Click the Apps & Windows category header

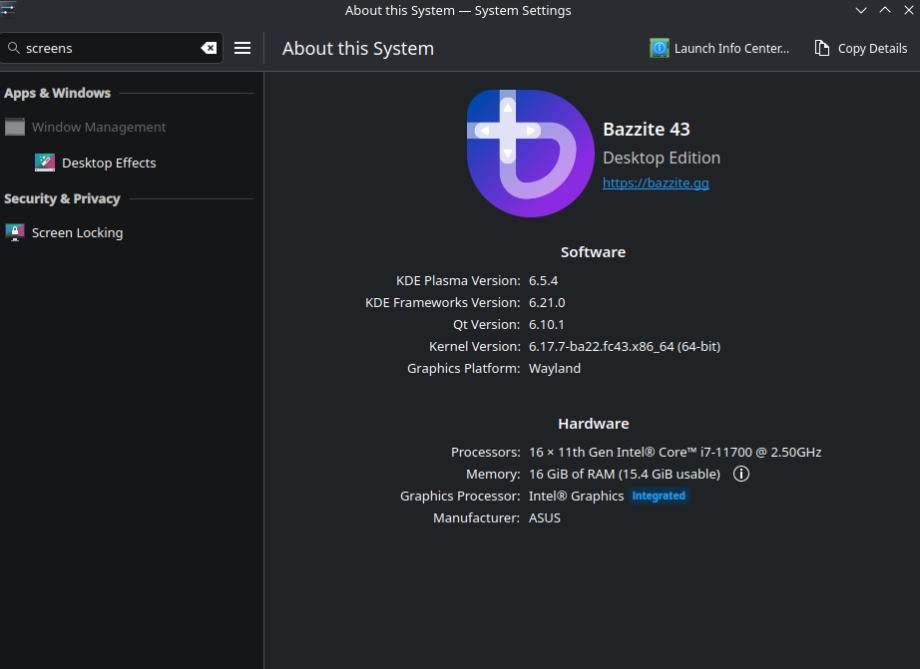click(58, 93)
